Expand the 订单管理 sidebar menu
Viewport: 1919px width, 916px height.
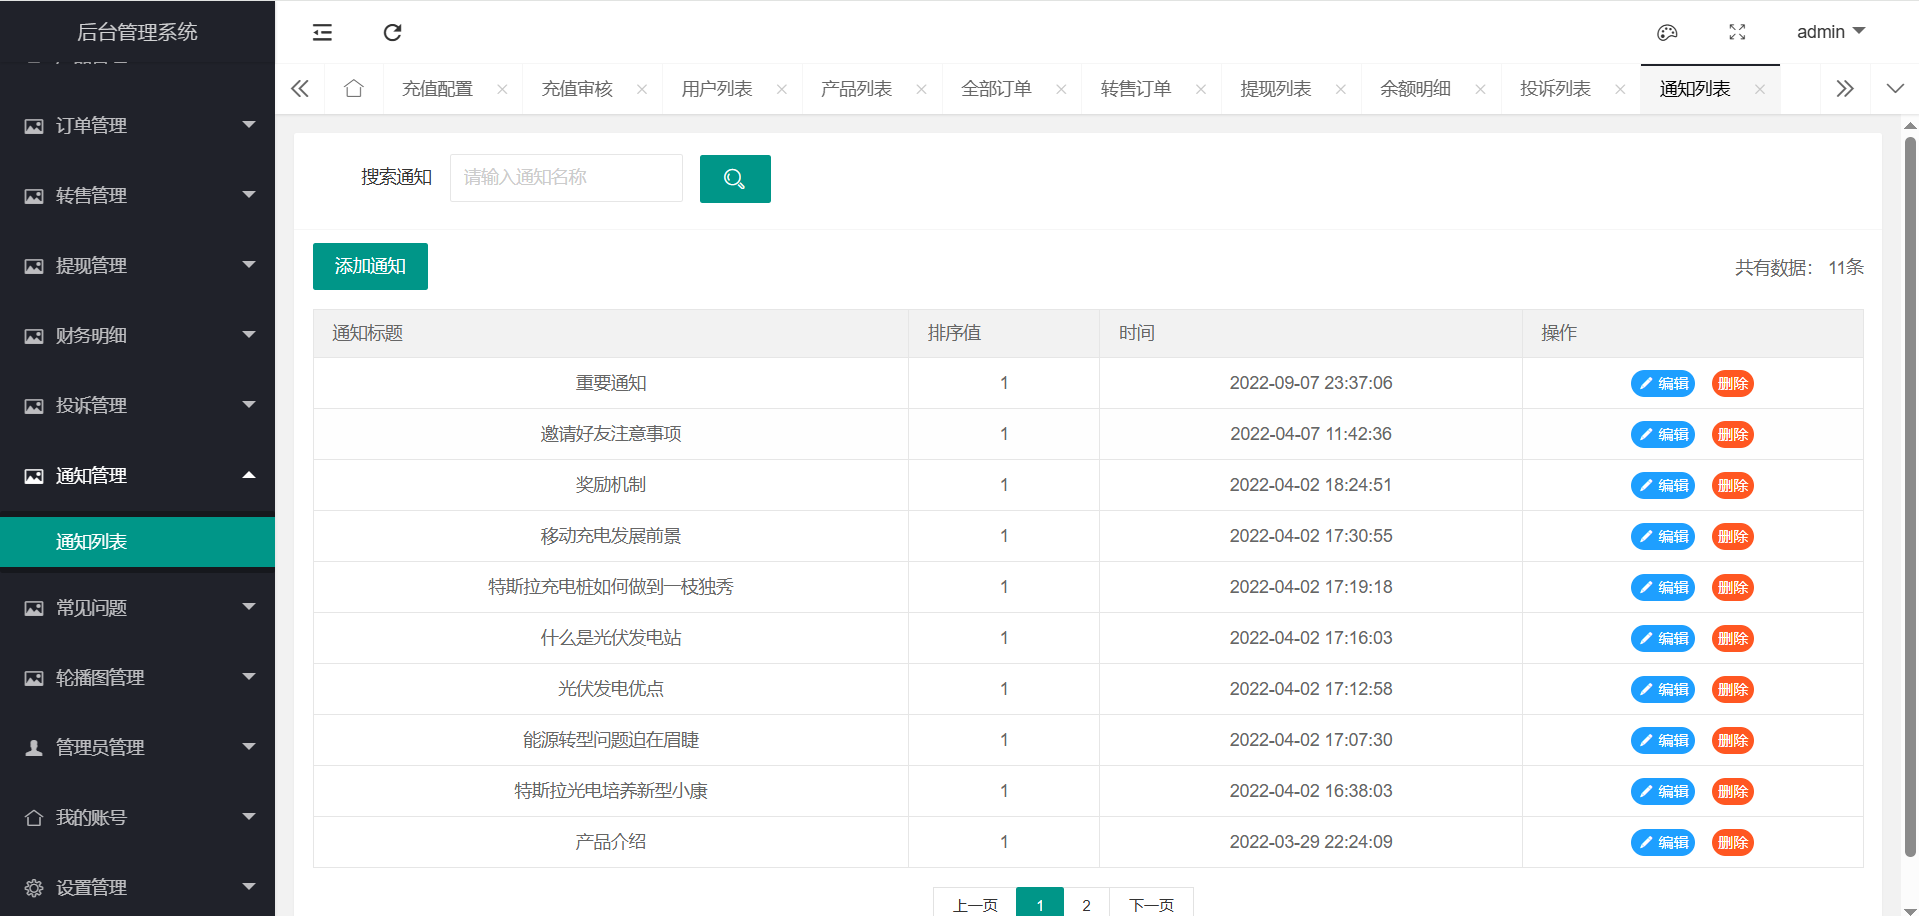(137, 126)
